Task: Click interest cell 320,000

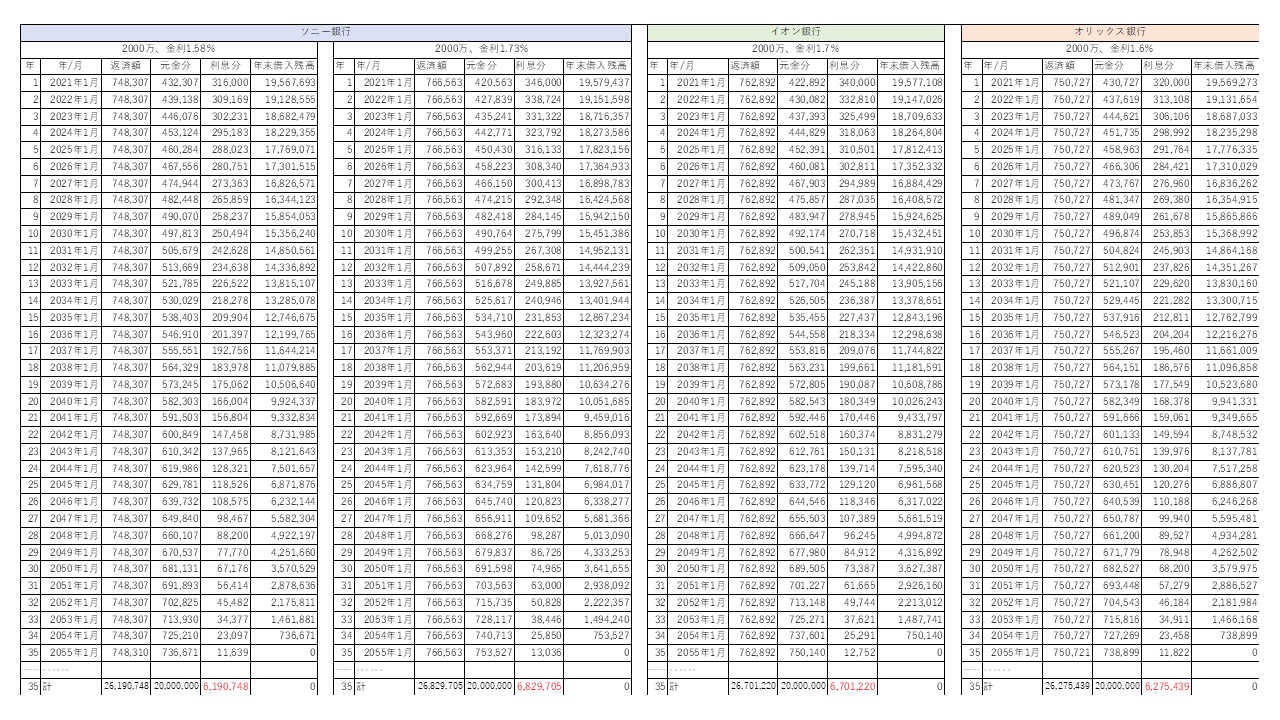Action: pos(1167,82)
